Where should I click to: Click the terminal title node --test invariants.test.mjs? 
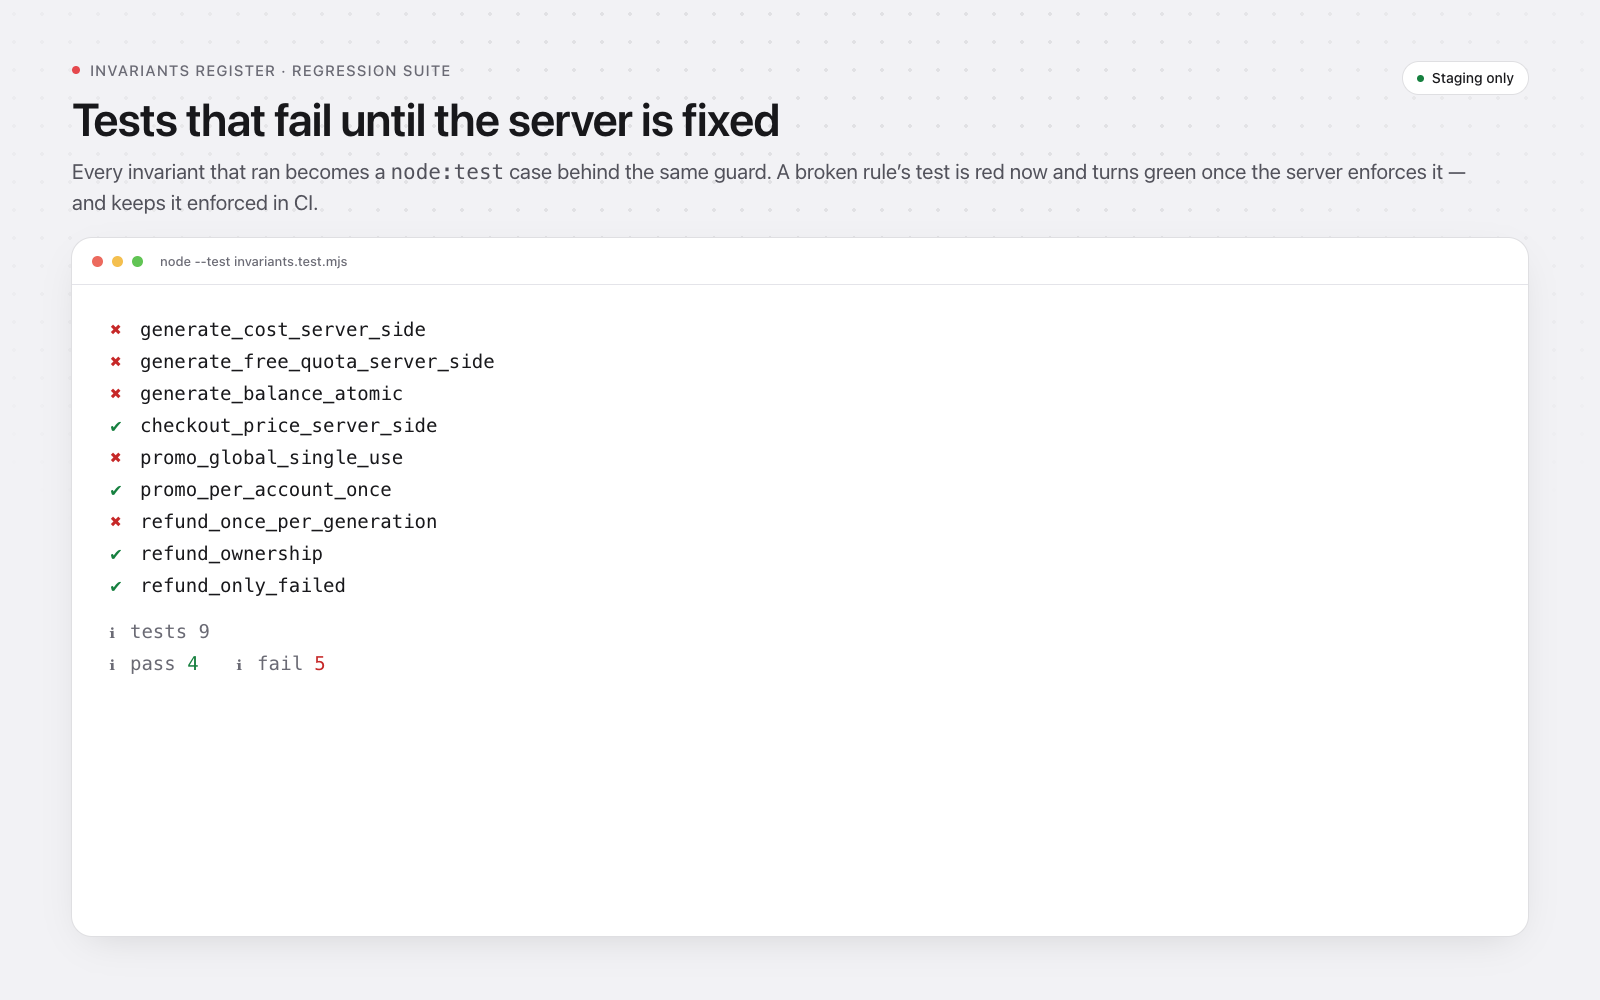(x=254, y=262)
